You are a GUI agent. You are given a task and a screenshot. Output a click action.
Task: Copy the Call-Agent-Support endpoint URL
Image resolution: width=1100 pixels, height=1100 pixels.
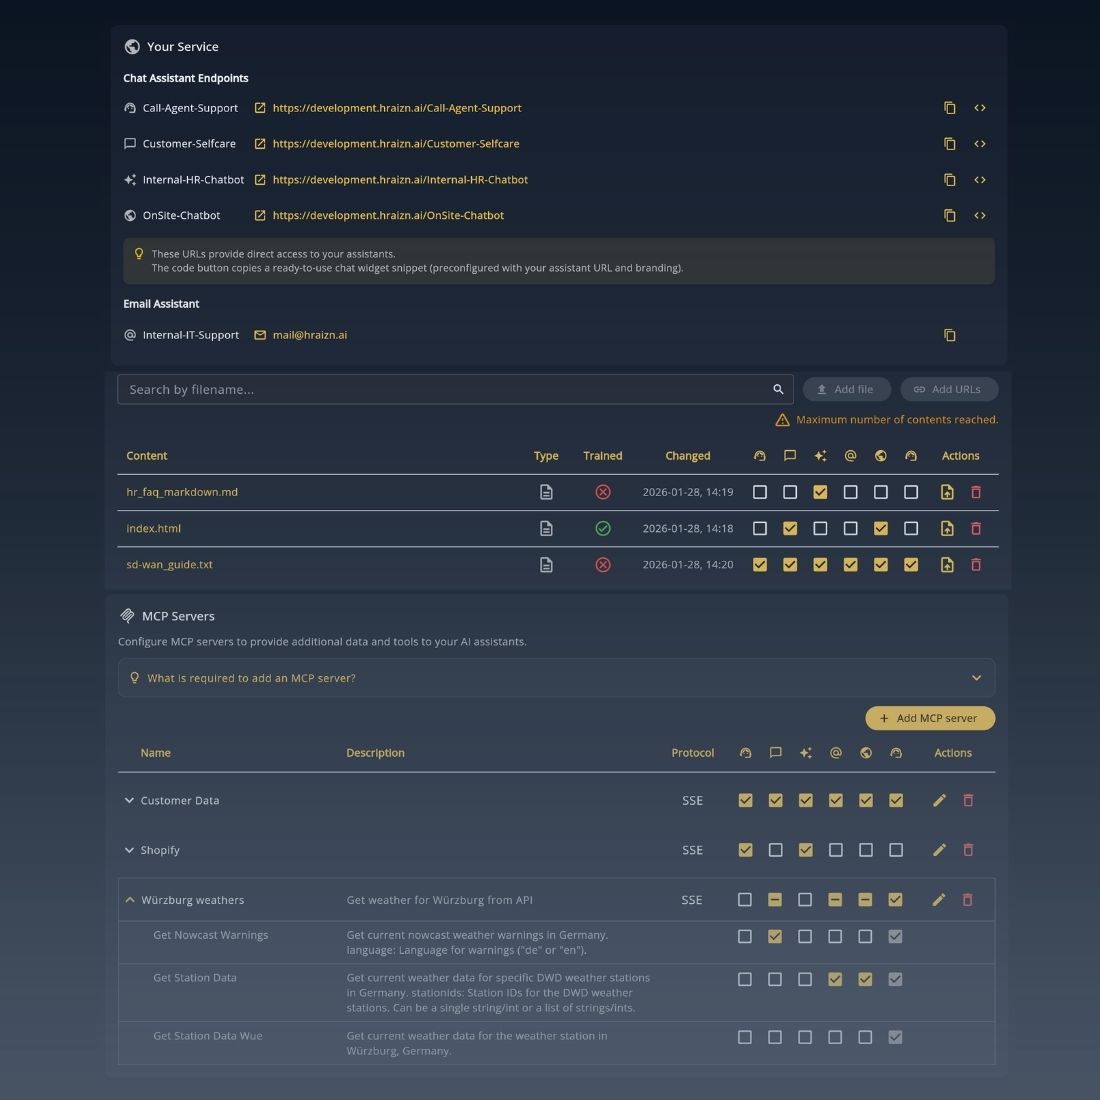[949, 108]
